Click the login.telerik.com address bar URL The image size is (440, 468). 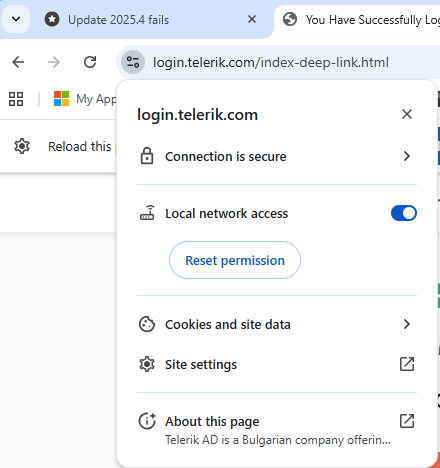(271, 62)
